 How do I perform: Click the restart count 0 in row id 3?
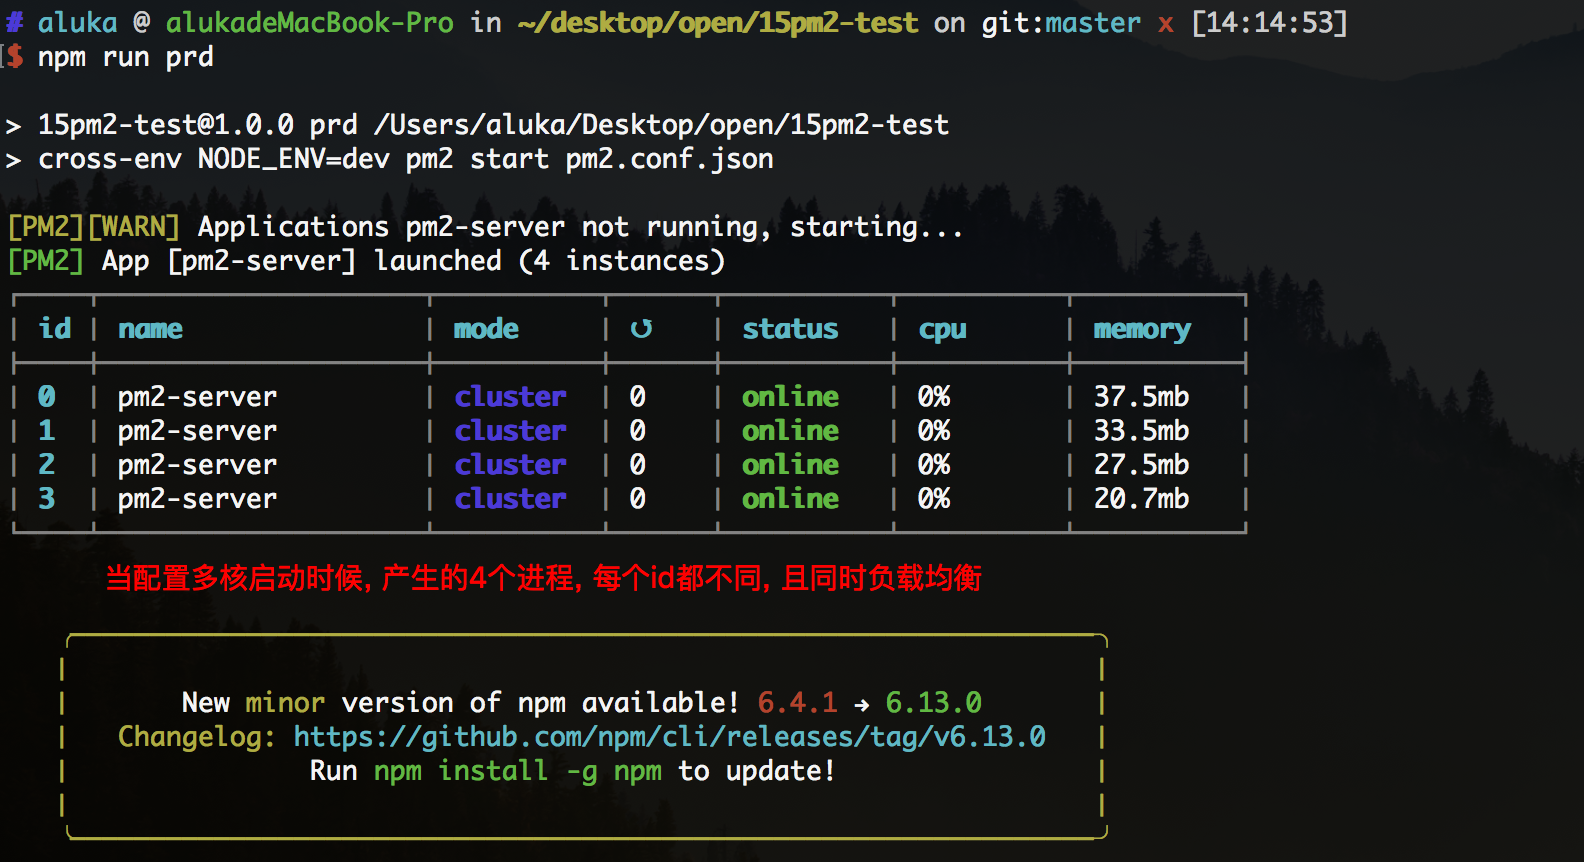tap(637, 499)
